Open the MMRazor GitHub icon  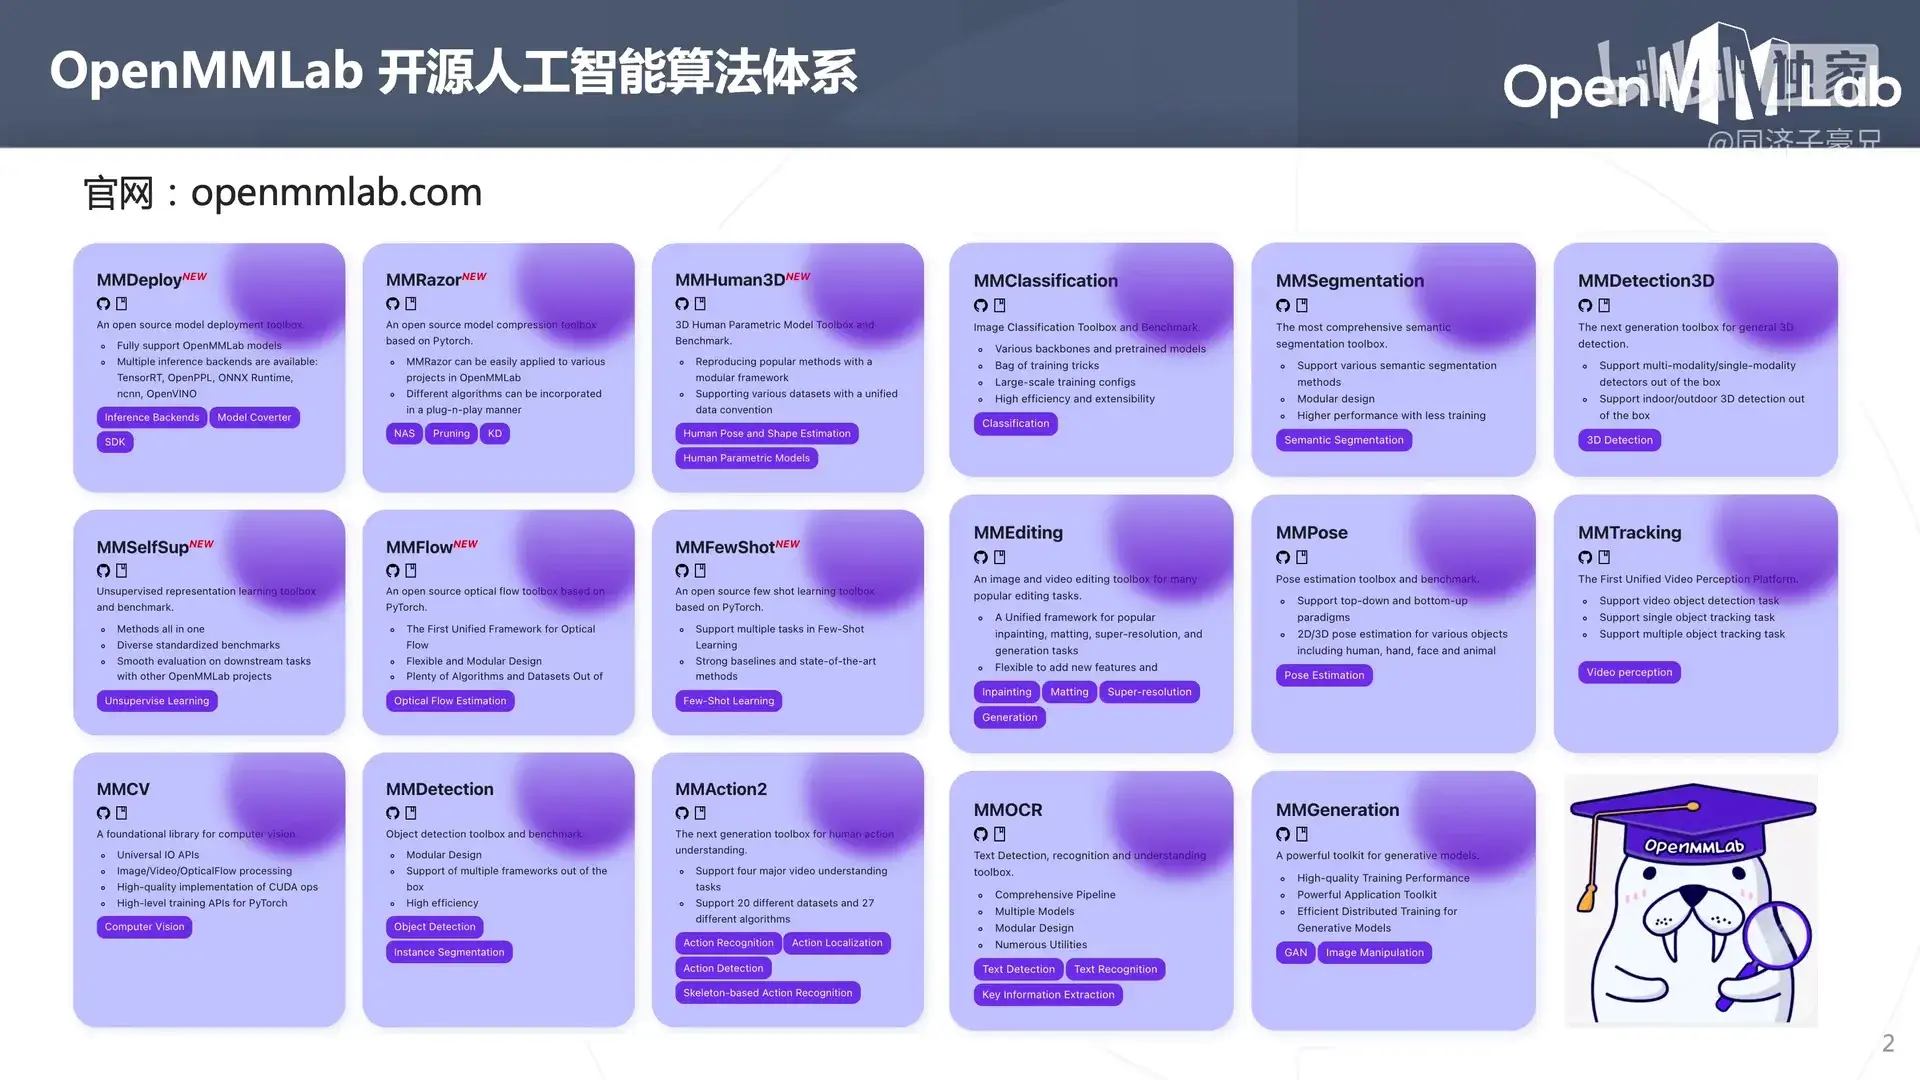pyautogui.click(x=392, y=304)
